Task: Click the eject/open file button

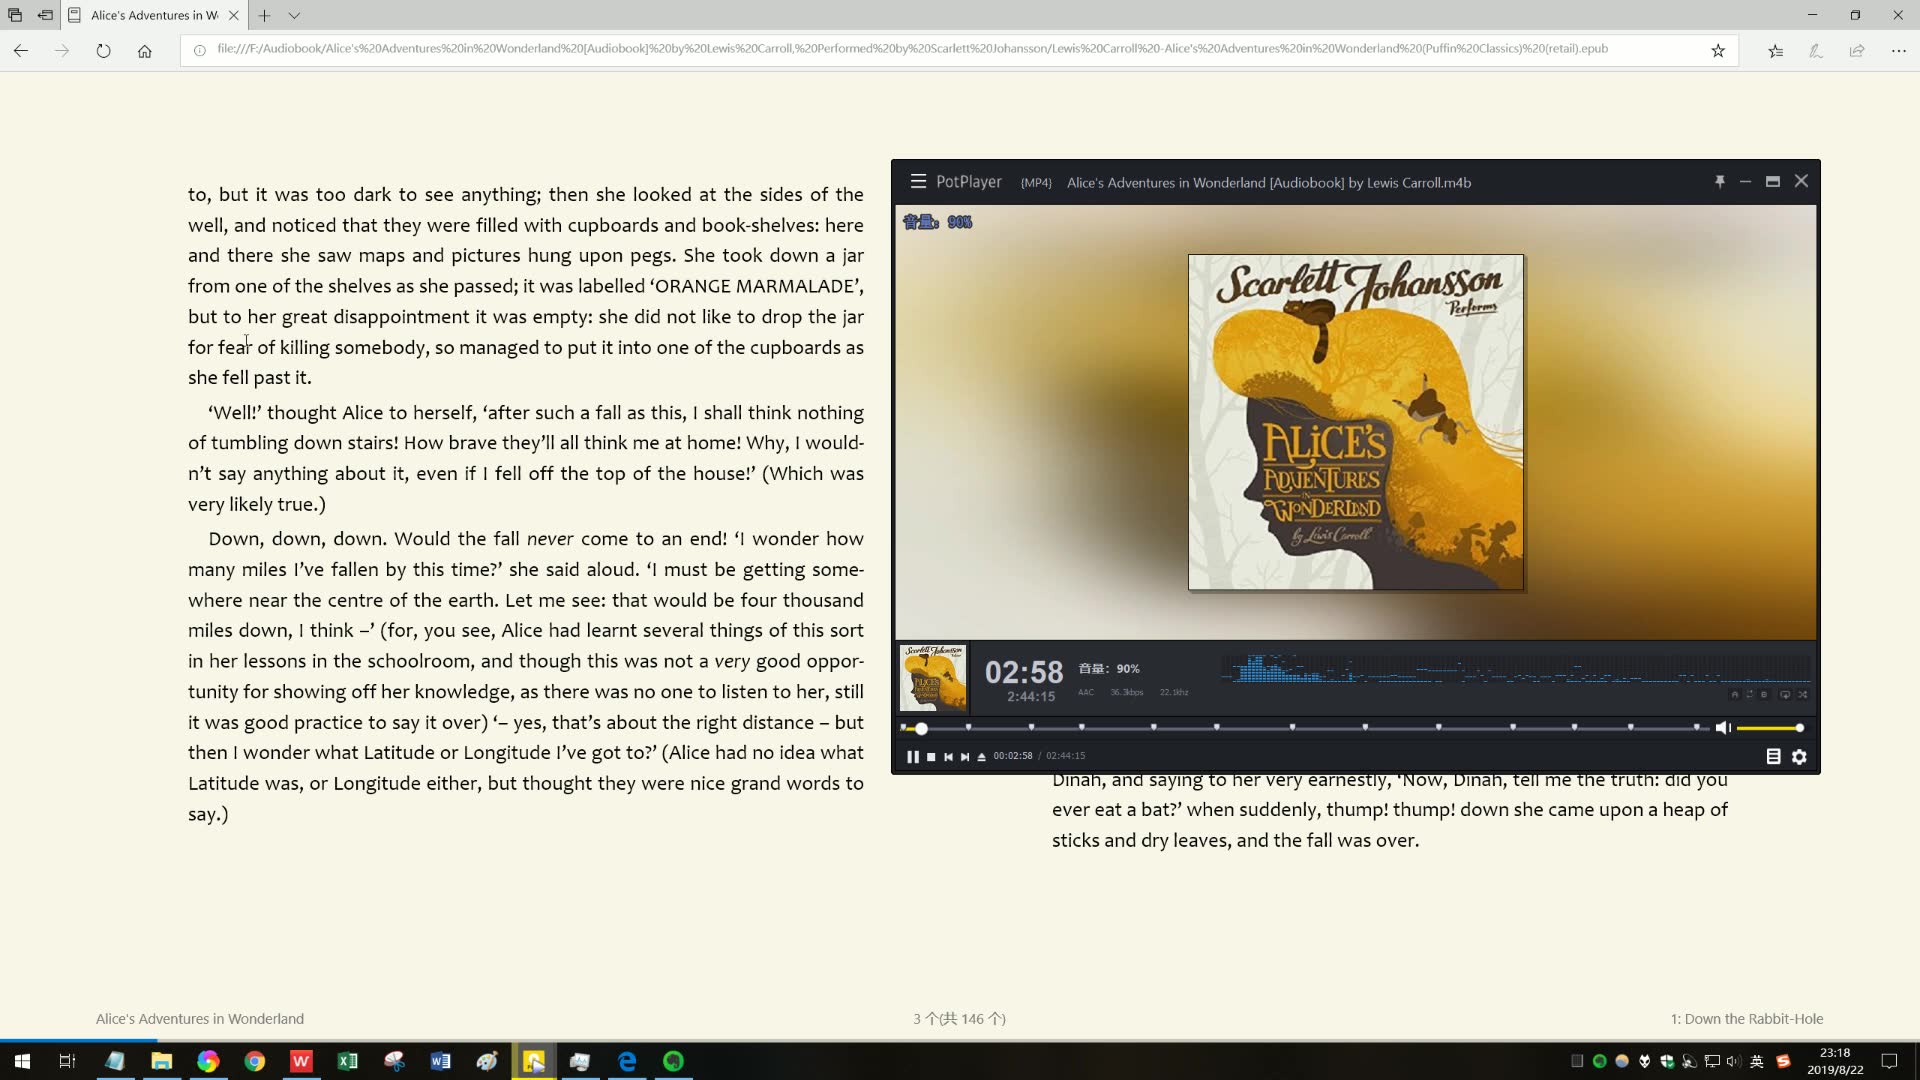Action: 982,757
